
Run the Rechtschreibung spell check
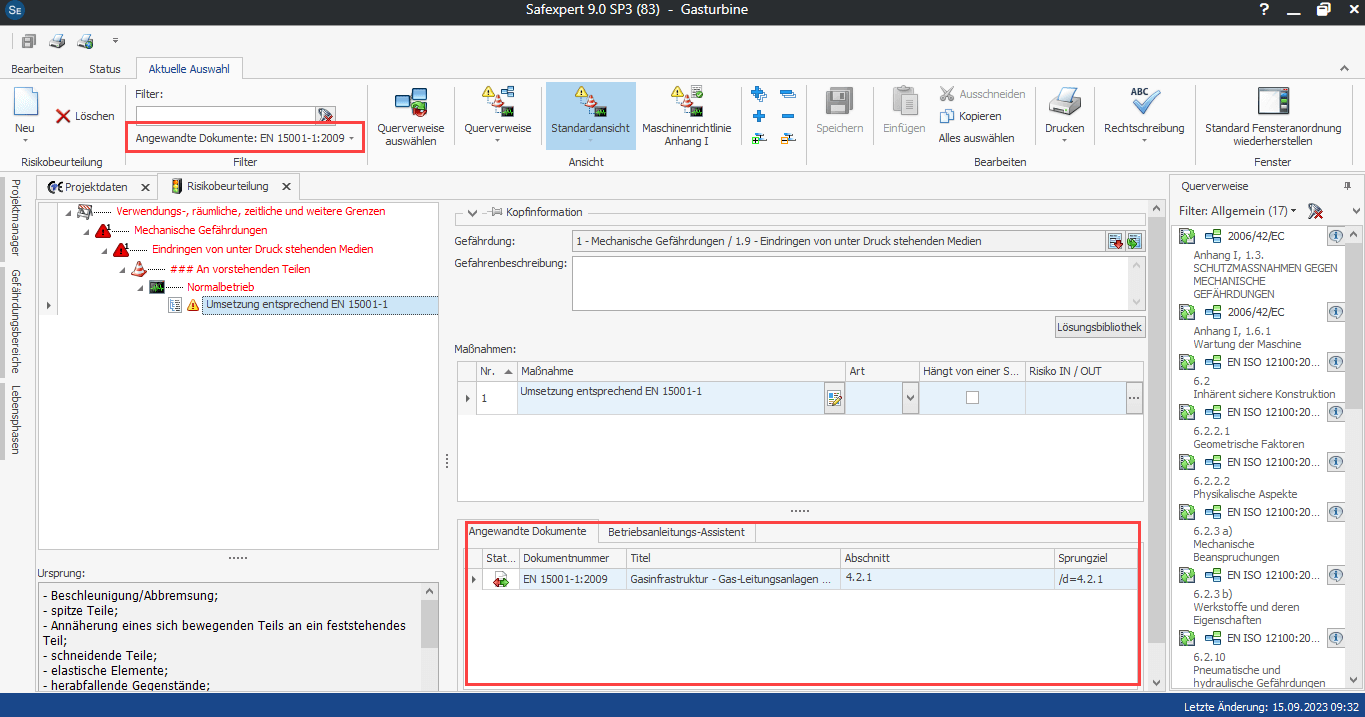(1144, 102)
